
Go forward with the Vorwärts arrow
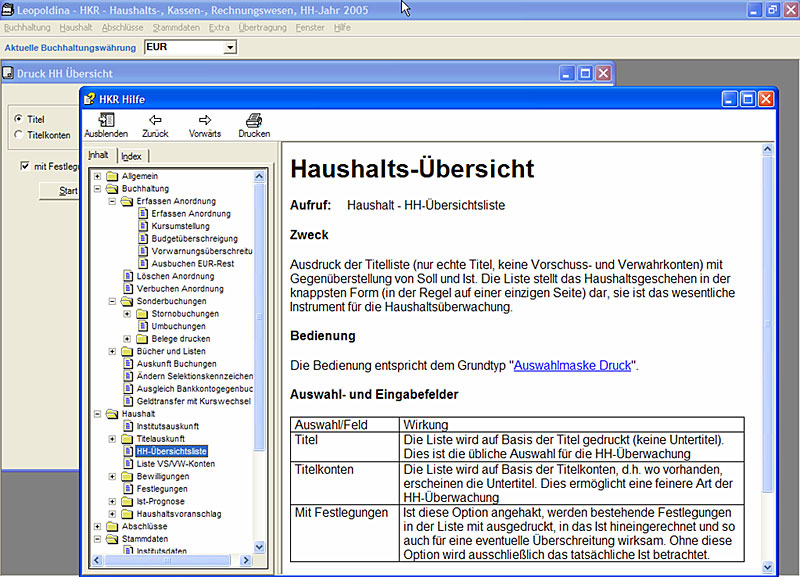pos(205,124)
